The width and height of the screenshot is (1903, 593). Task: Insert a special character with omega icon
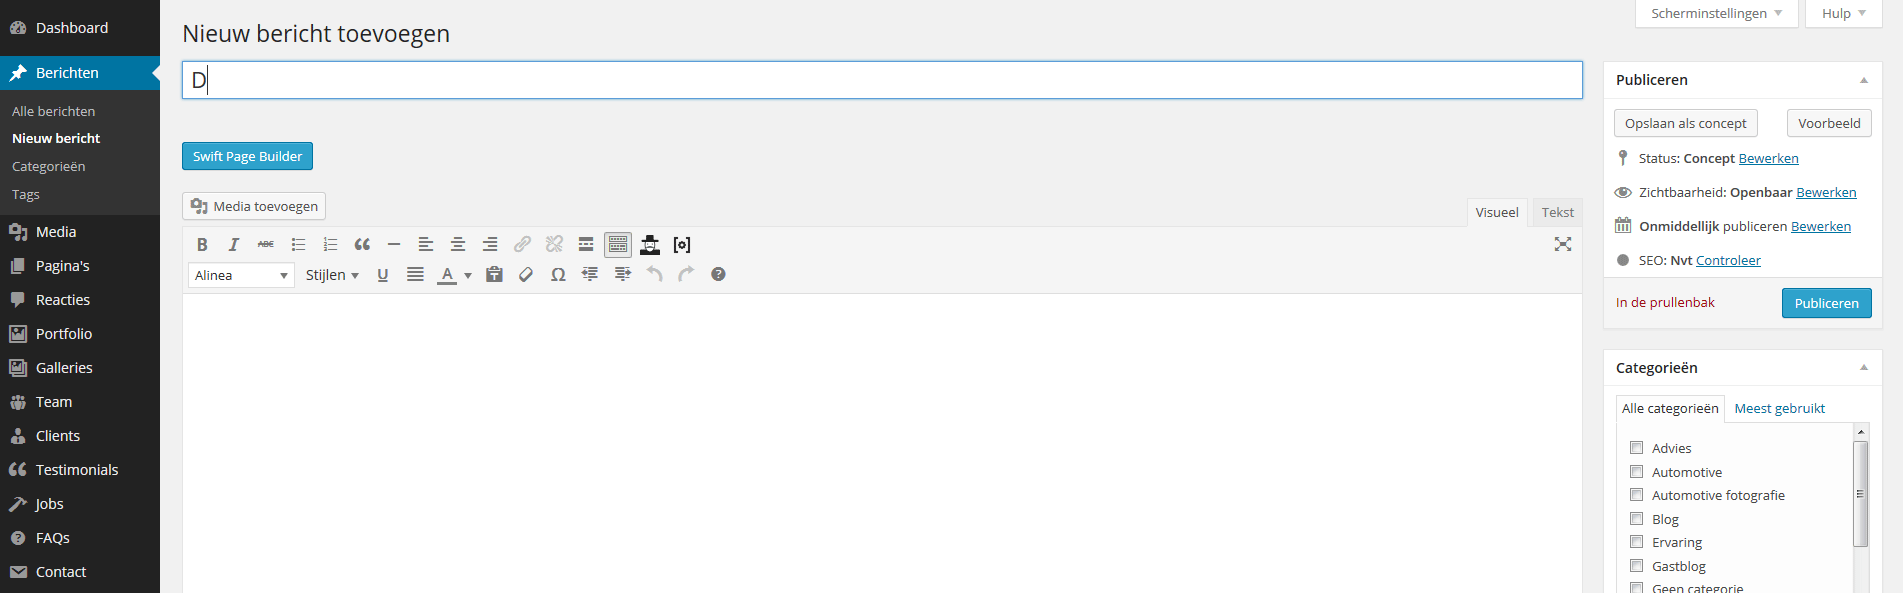558,274
